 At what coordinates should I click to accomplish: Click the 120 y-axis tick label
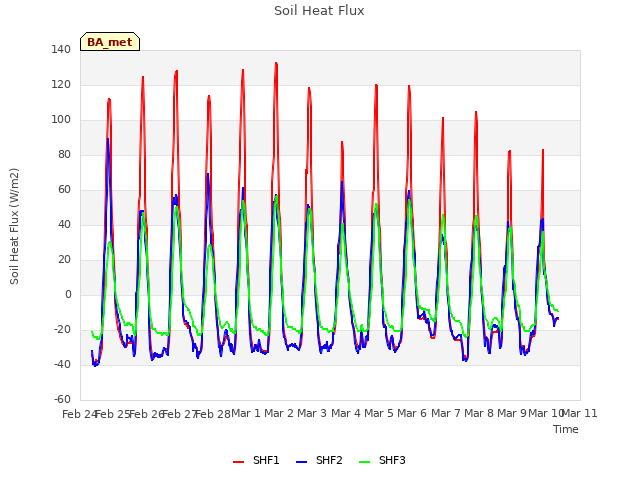pos(61,84)
